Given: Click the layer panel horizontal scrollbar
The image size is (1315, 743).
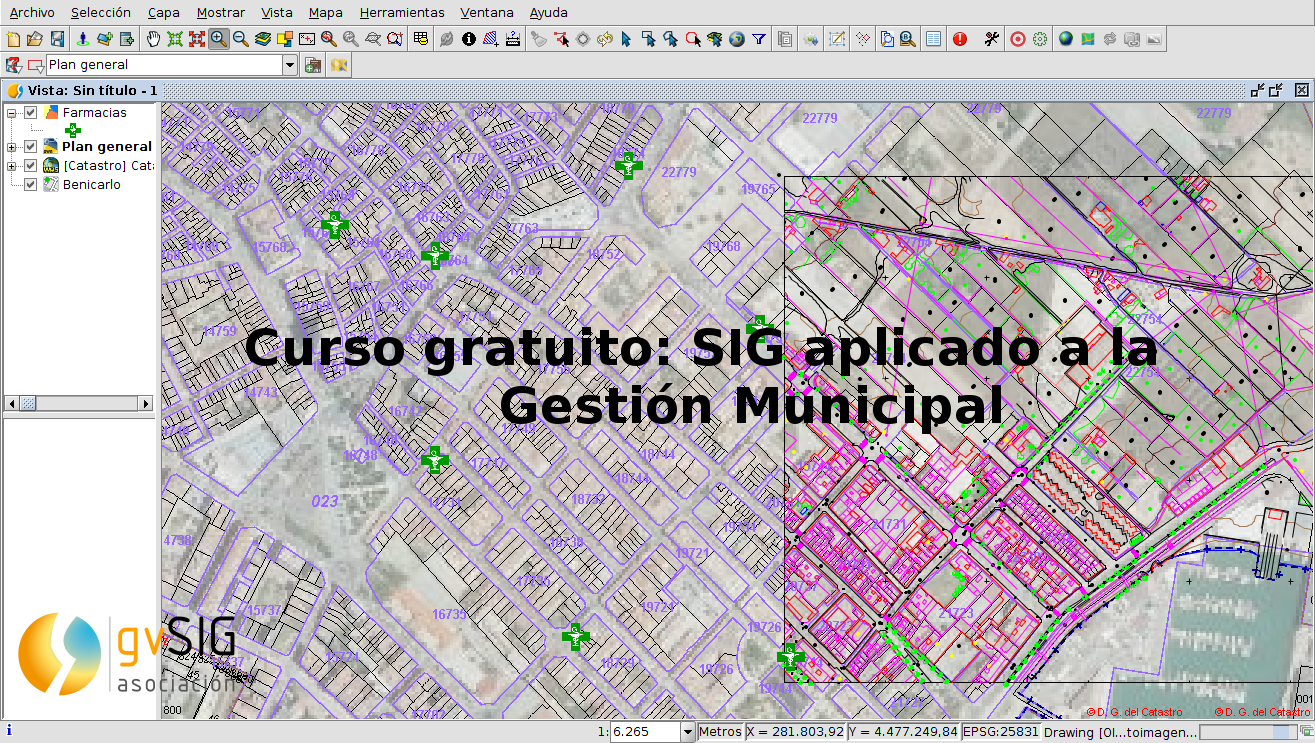Looking at the screenshot, I should 80,403.
